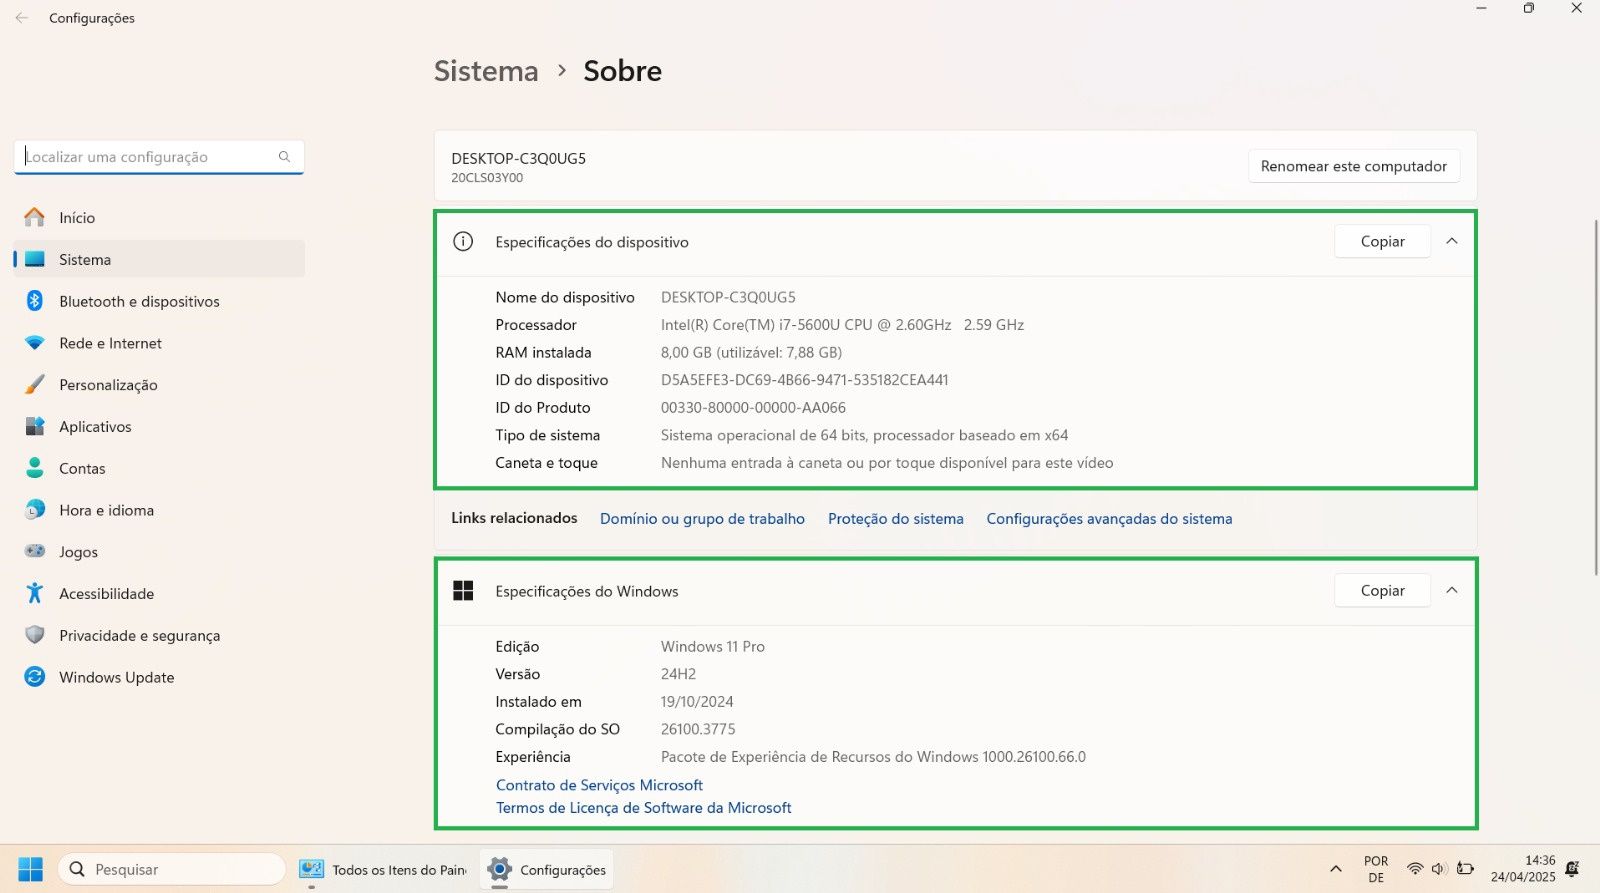The height and width of the screenshot is (893, 1600).
Task: Click the Aplicativos icon in sidebar
Action: (x=35, y=426)
